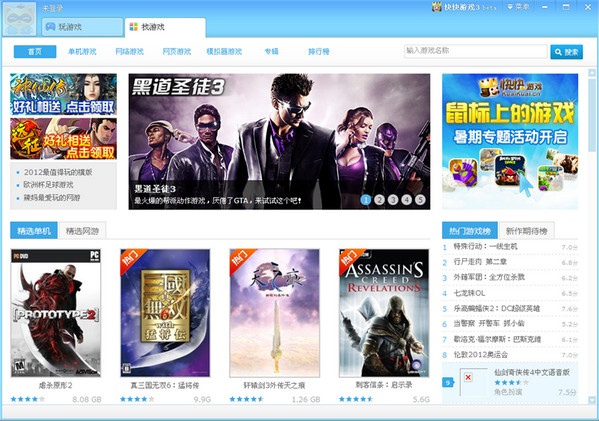This screenshot has width=599, height=421.
Task: Open the 黑道圣徒3 featured banner
Action: pos(279,141)
